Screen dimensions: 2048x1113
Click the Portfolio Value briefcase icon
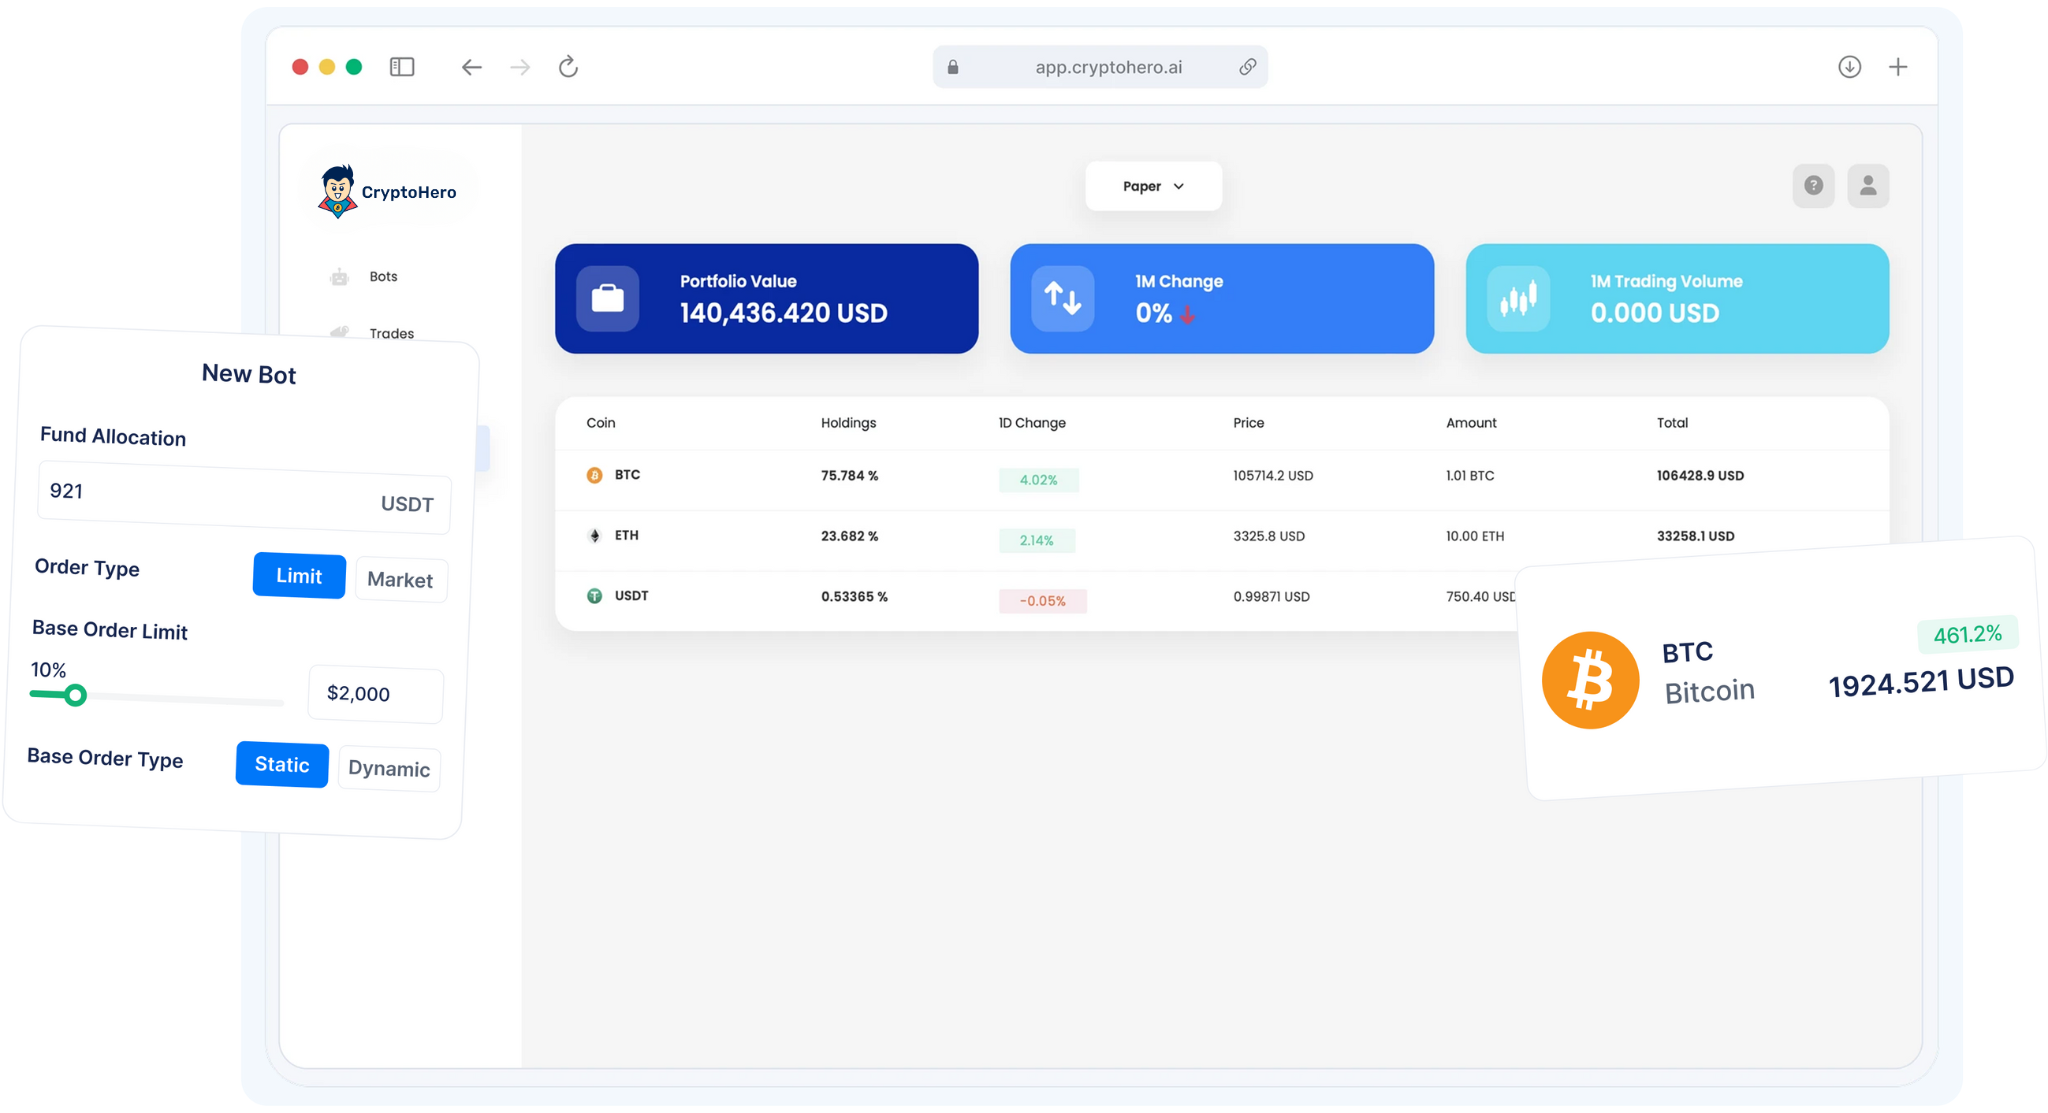tap(608, 298)
